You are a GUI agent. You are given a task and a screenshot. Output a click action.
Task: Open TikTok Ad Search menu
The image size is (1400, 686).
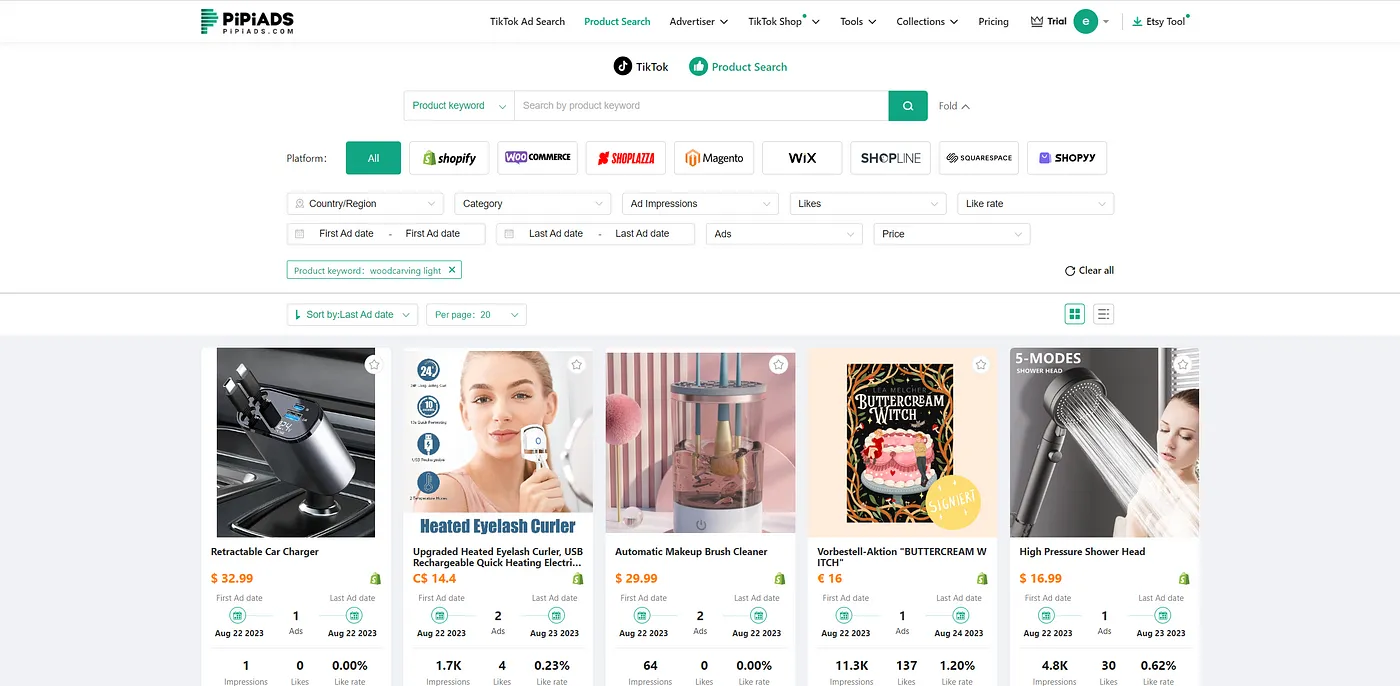527,21
